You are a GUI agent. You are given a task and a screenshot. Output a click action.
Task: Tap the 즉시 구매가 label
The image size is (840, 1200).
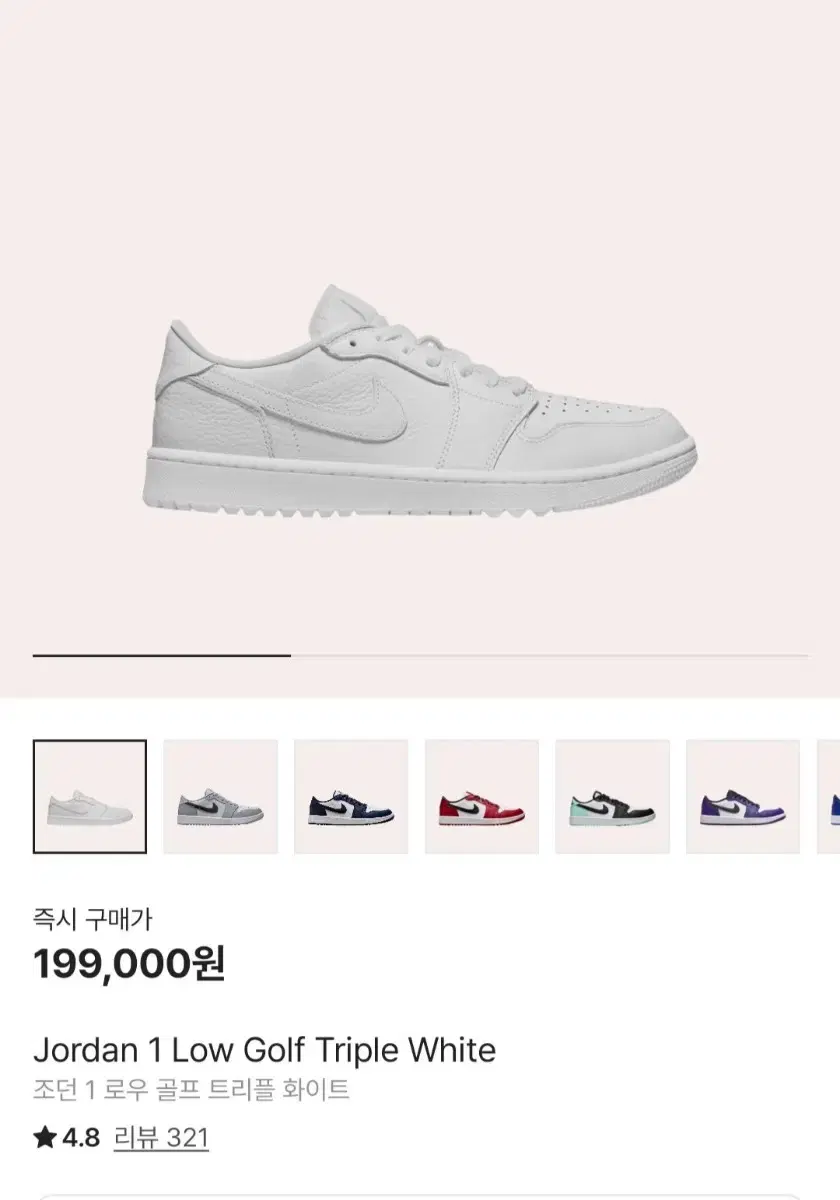coord(92,917)
